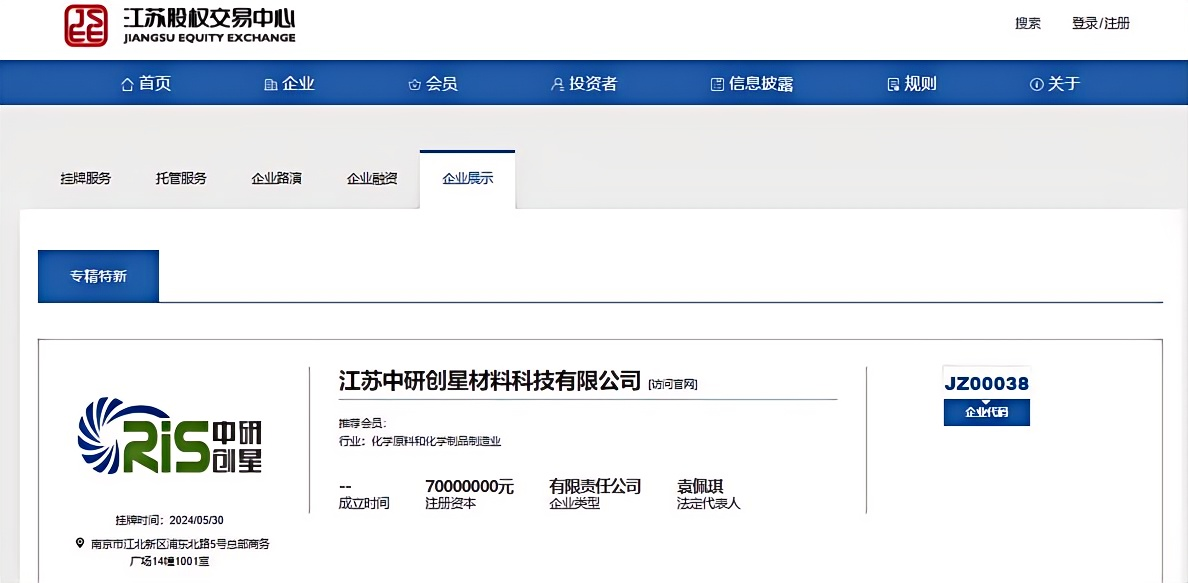Image resolution: width=1188 pixels, height=583 pixels.
Task: Select the clipboard icon beside 信息披露
Action: (x=716, y=84)
